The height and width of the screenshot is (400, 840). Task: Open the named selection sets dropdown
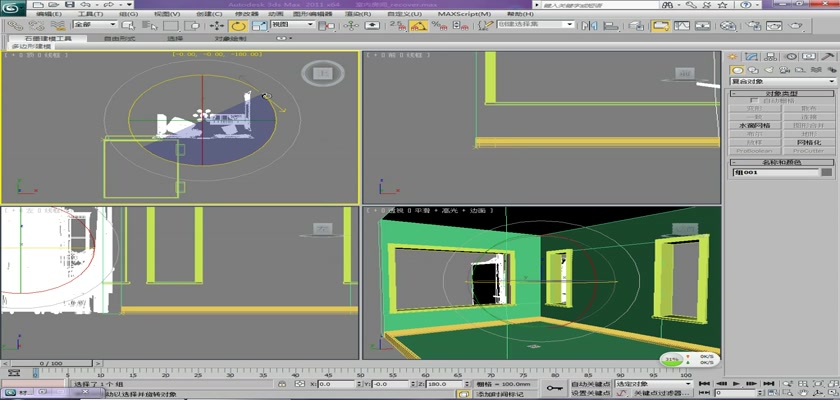coord(535,25)
